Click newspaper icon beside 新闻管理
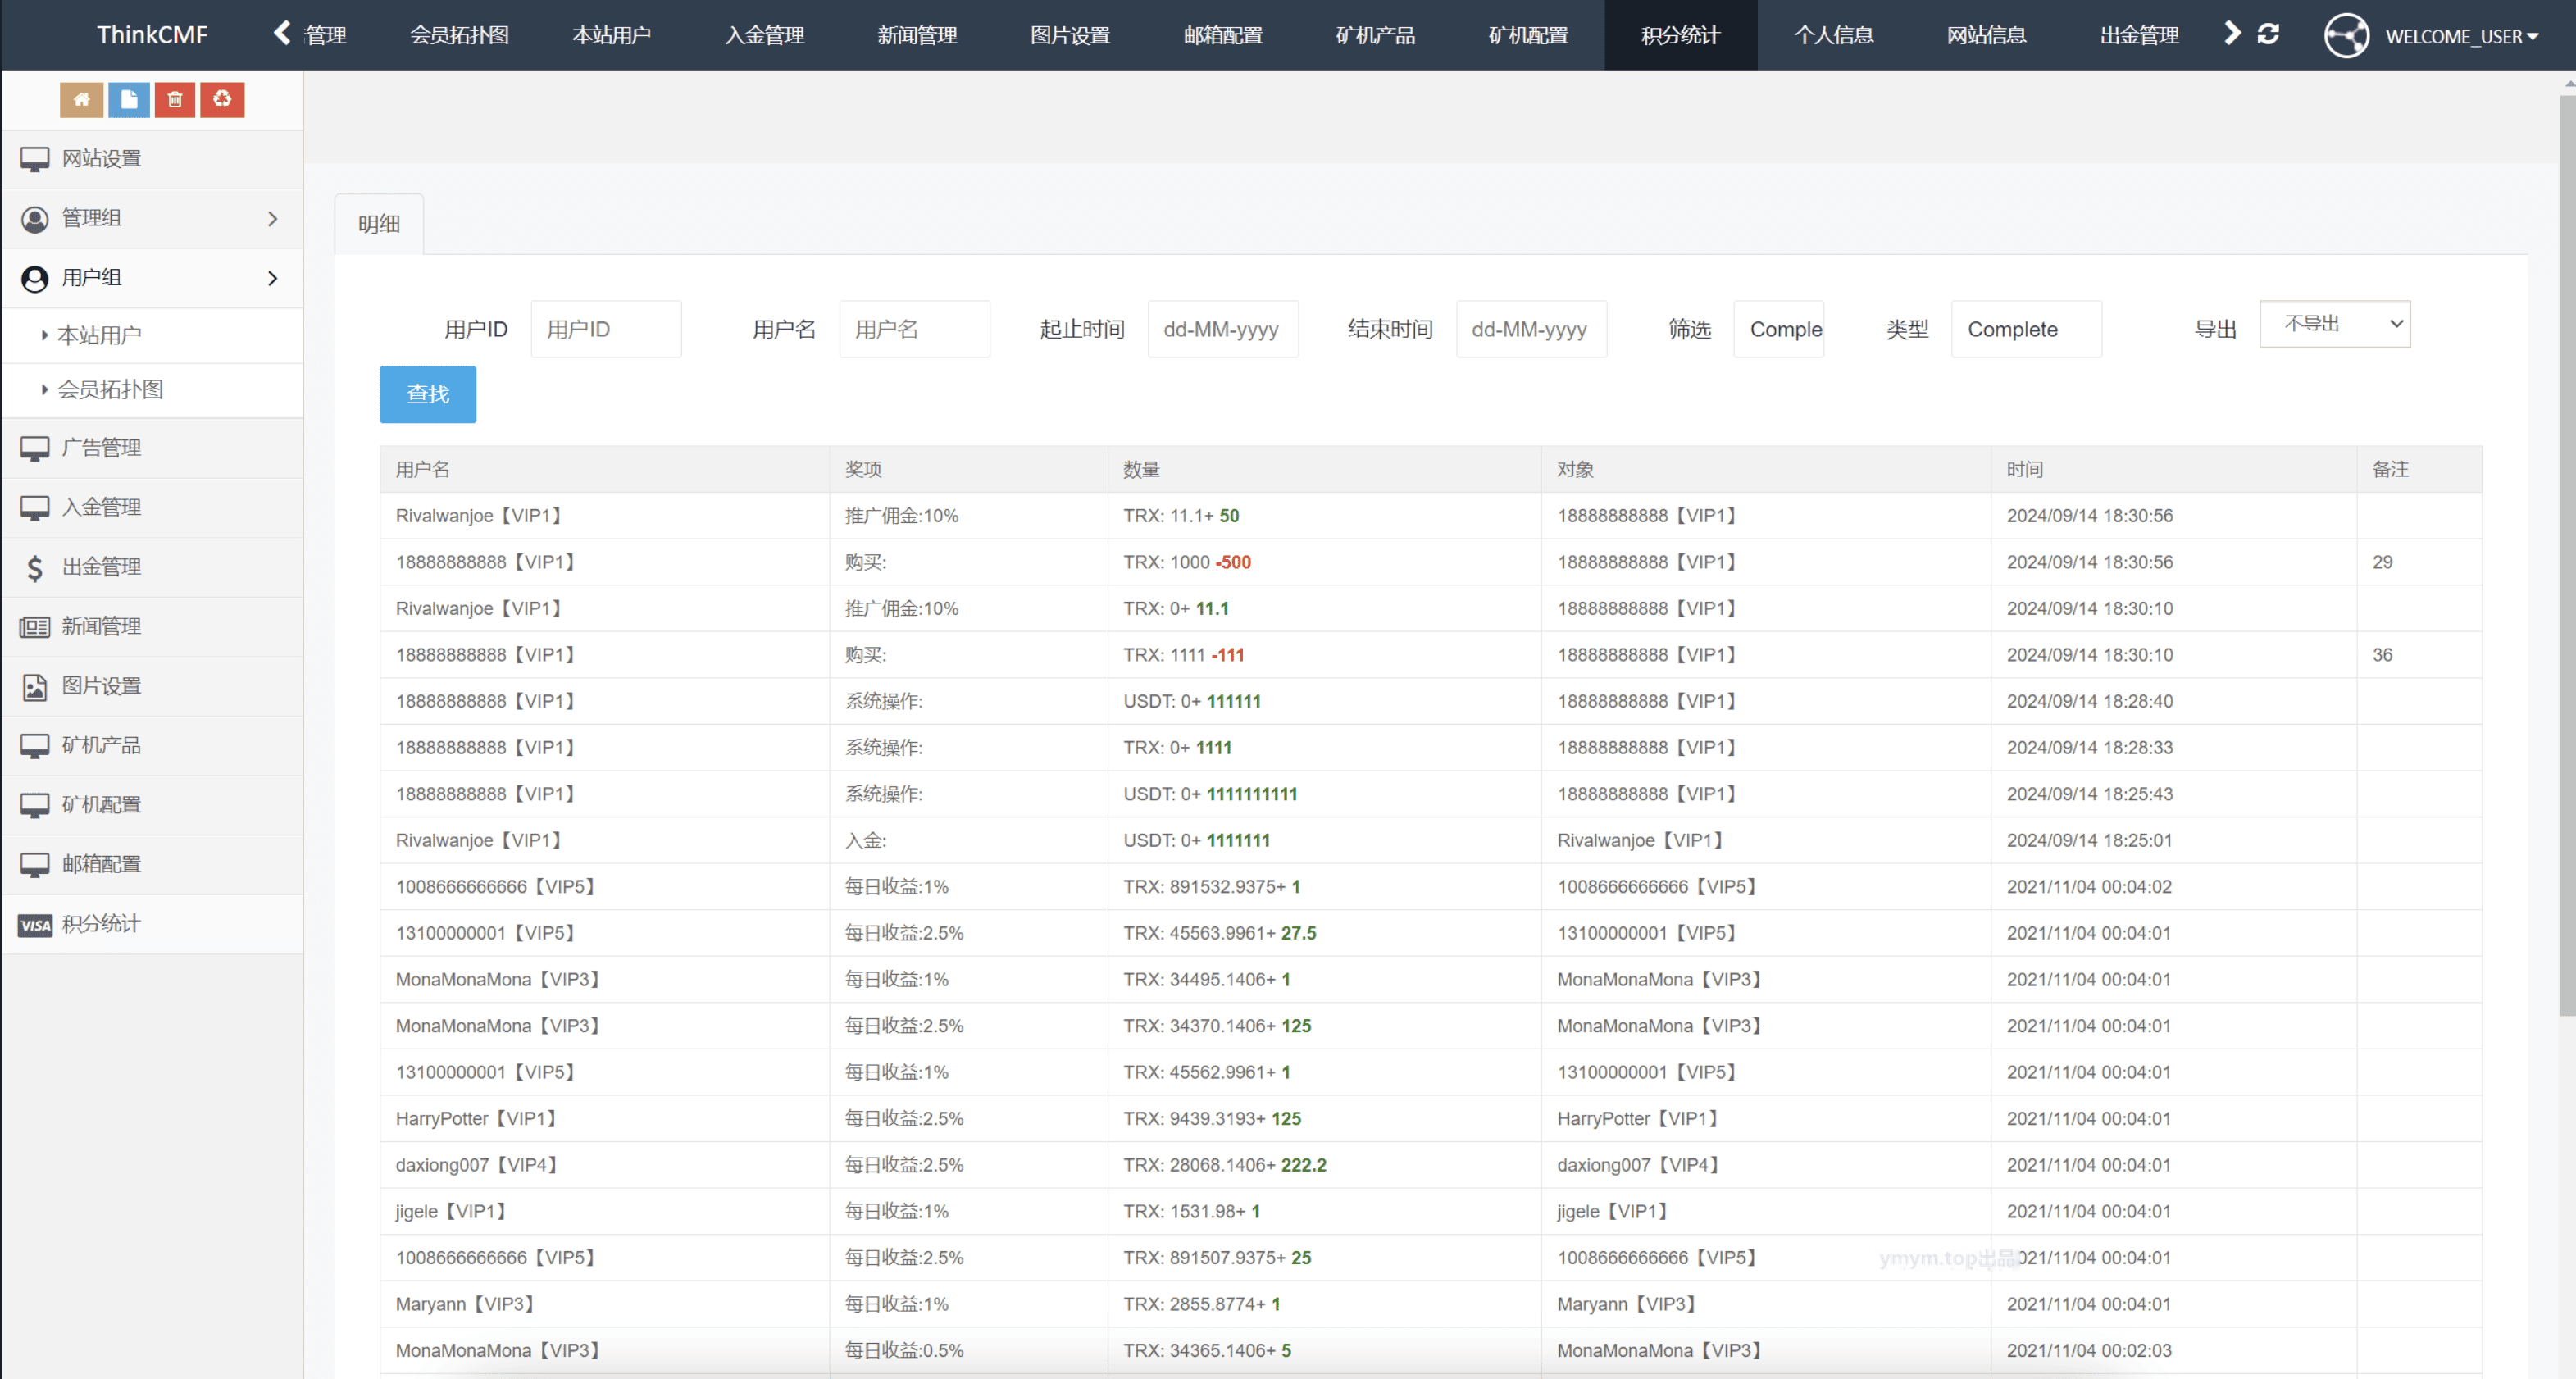 (x=35, y=627)
